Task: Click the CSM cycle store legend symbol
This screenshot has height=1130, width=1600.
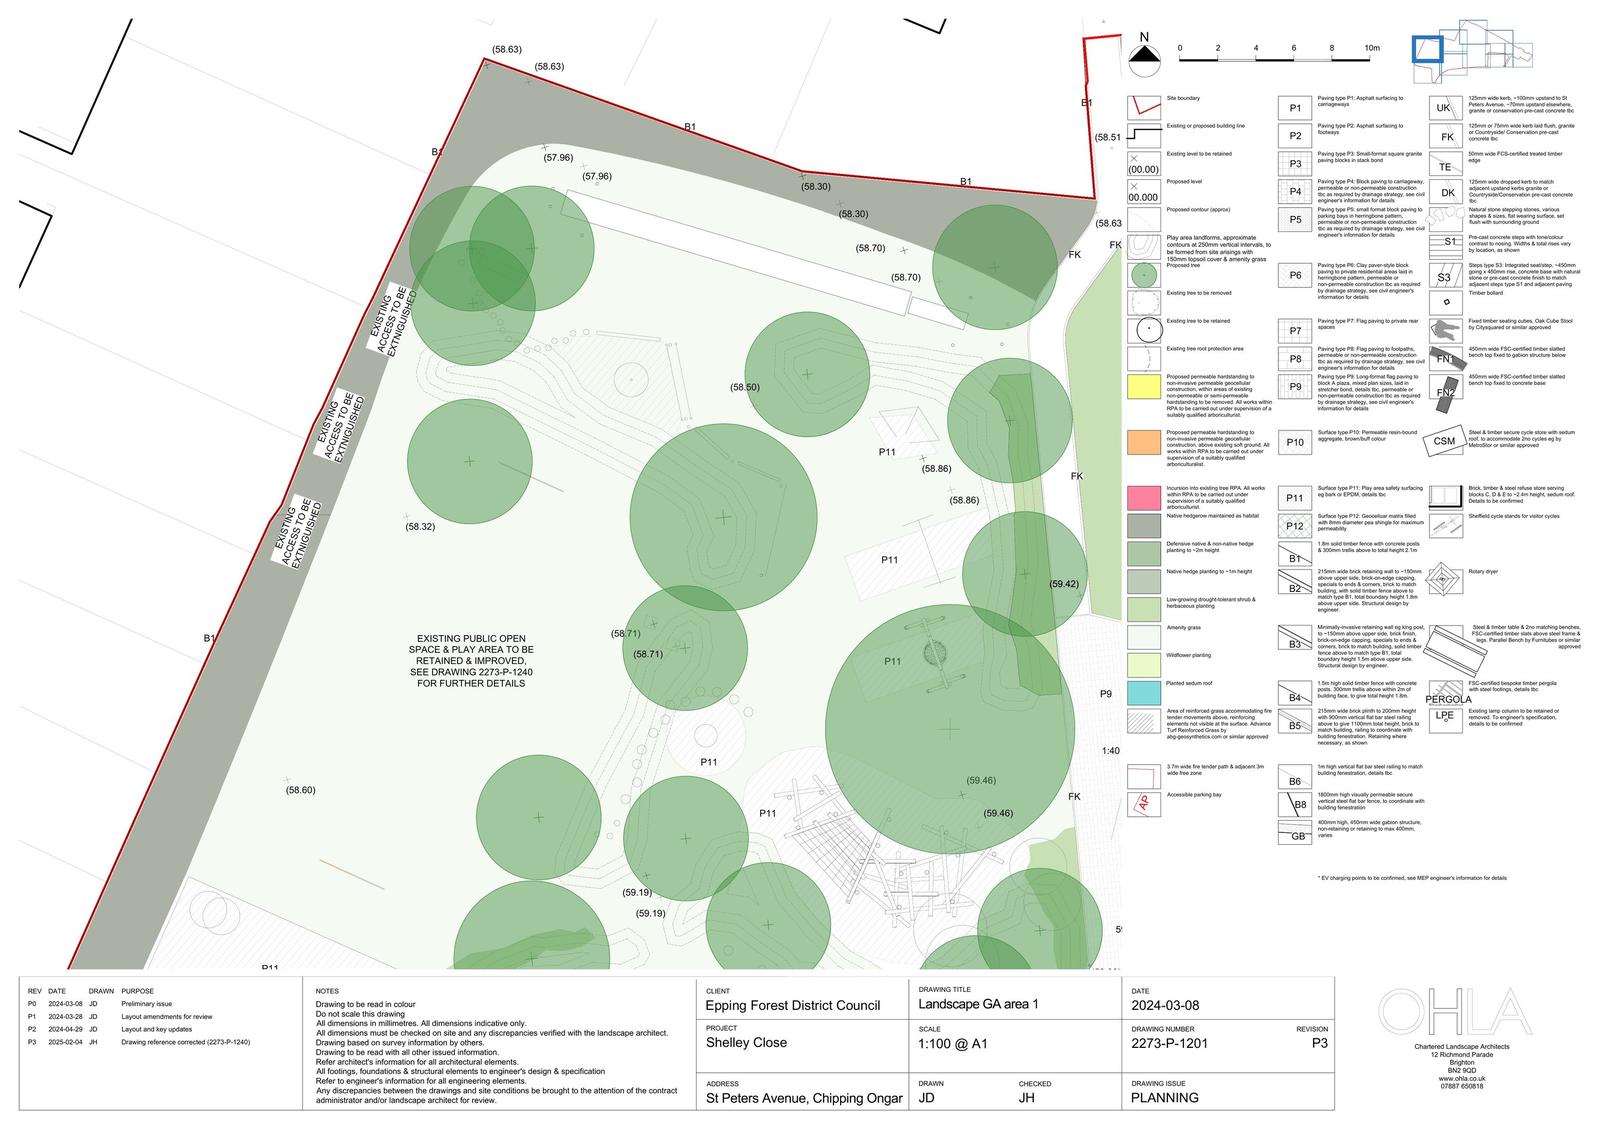Action: click(1445, 441)
